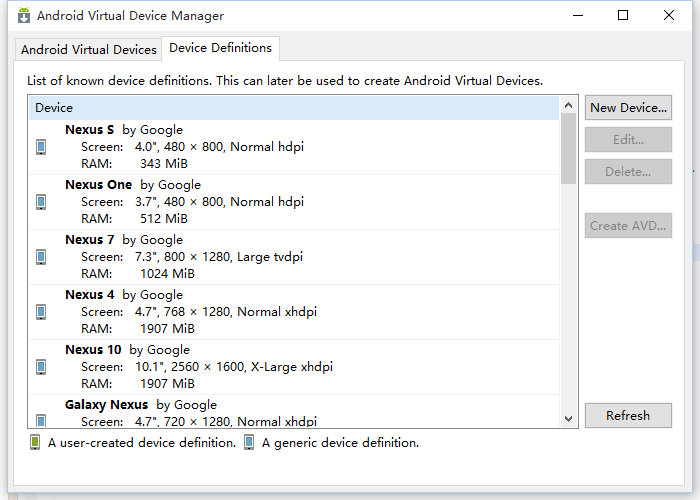Click the device list scrollbar thumb
The height and width of the screenshot is (500, 700).
pos(568,148)
